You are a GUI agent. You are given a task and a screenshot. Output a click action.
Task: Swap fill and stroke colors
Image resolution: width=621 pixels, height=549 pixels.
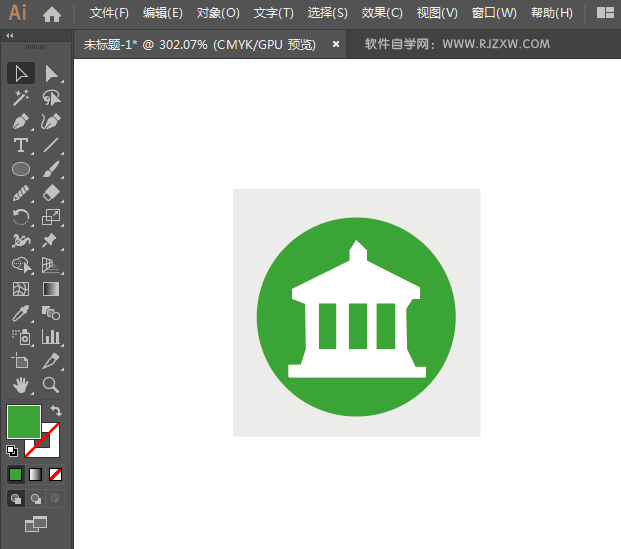[x=56, y=410]
